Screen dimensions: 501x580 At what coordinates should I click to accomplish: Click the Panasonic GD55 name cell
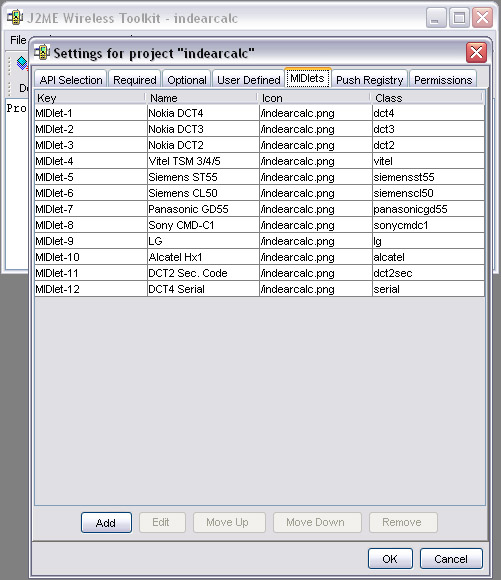(x=203, y=209)
